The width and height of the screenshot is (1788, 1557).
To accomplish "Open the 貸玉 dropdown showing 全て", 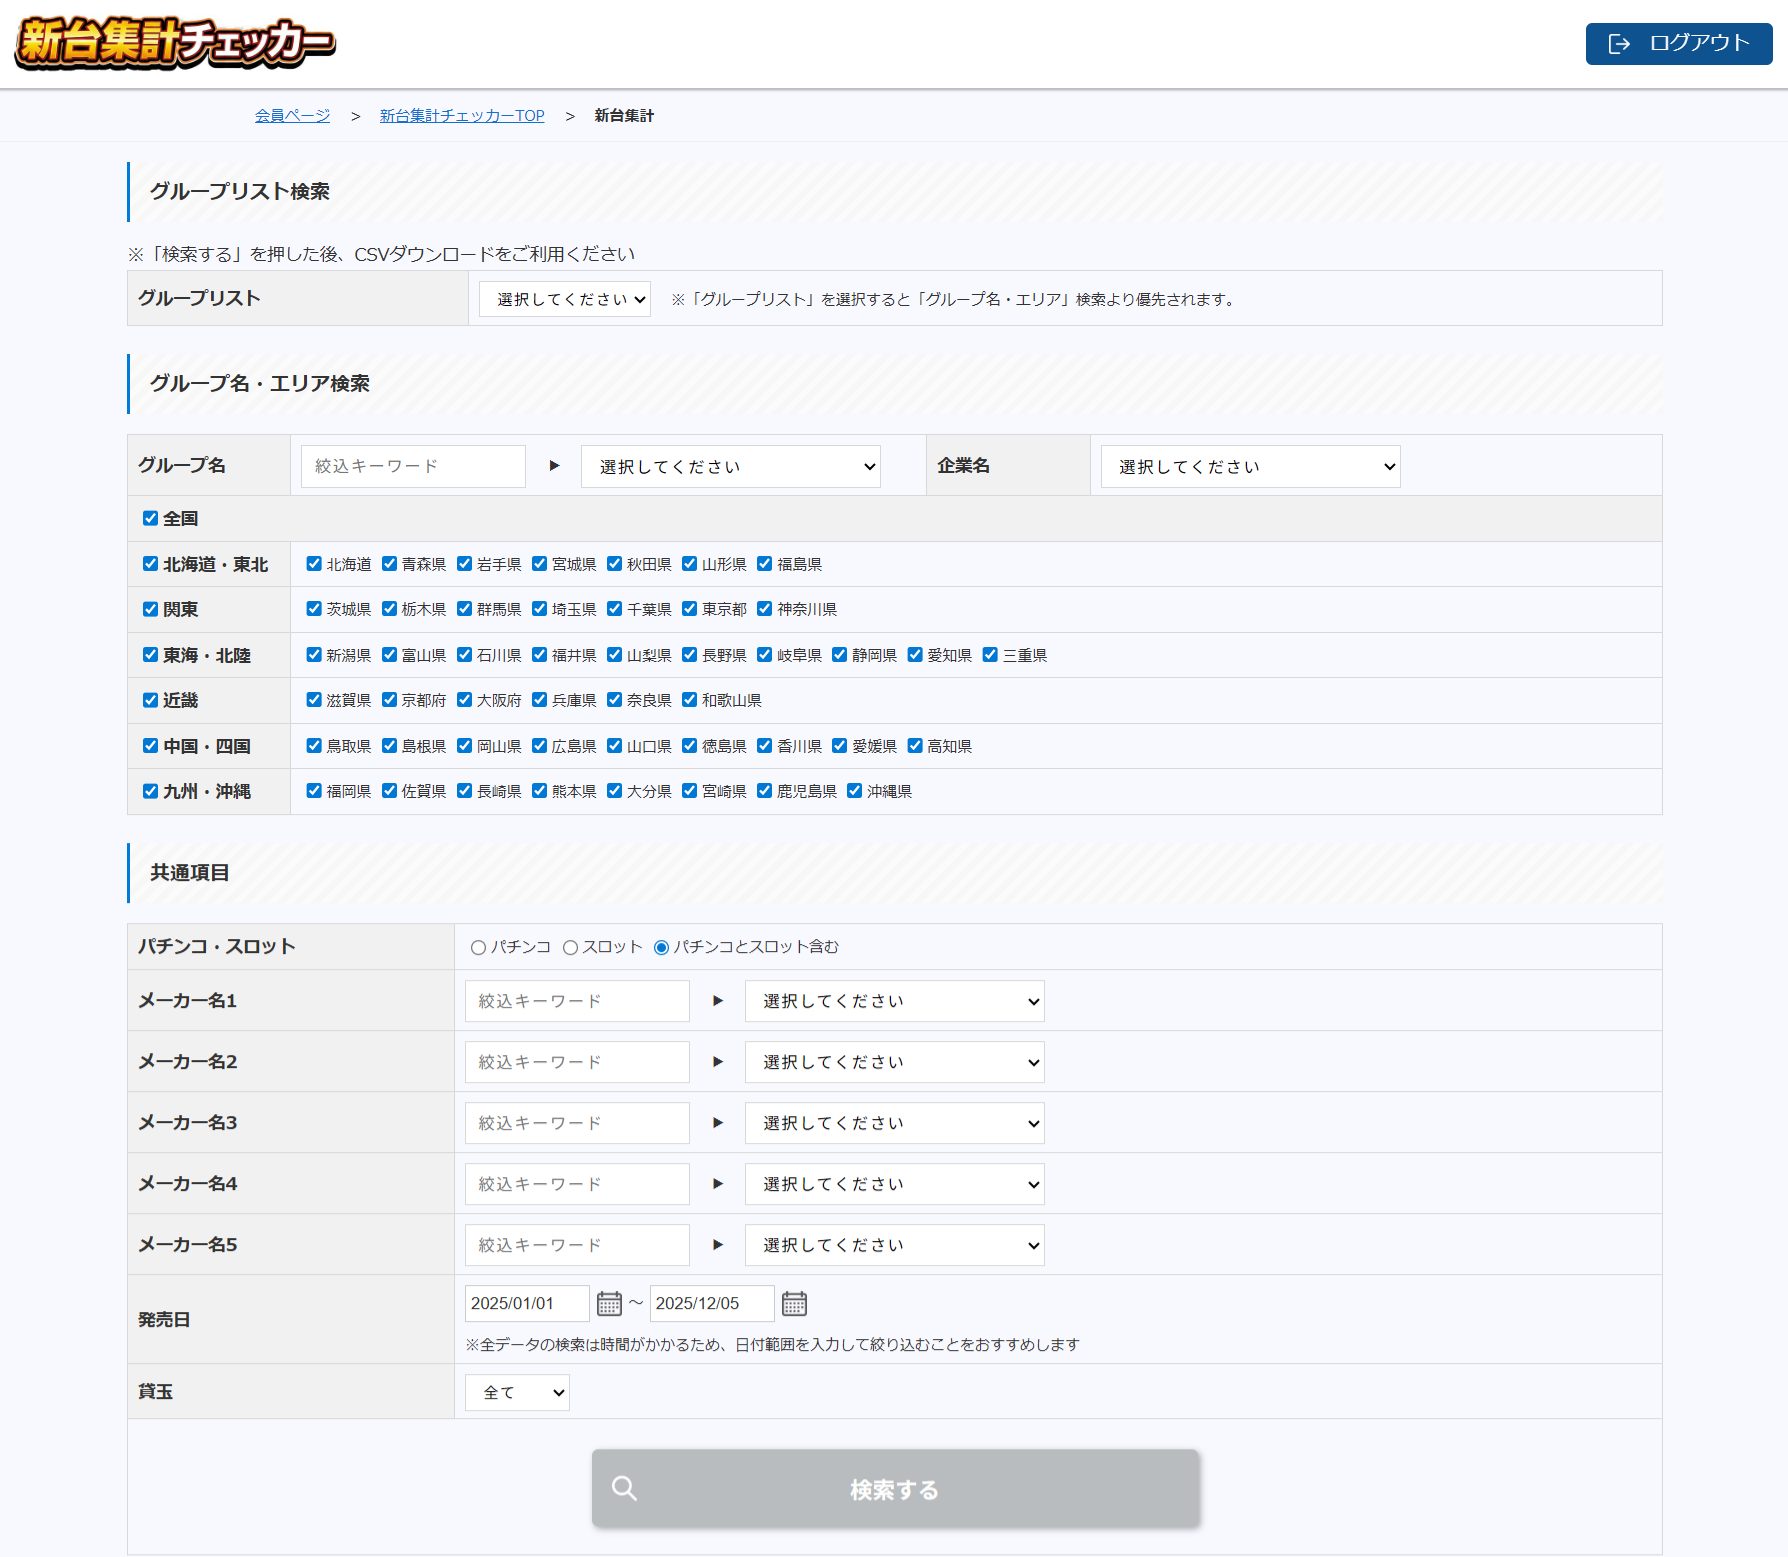I will pos(517,1392).
